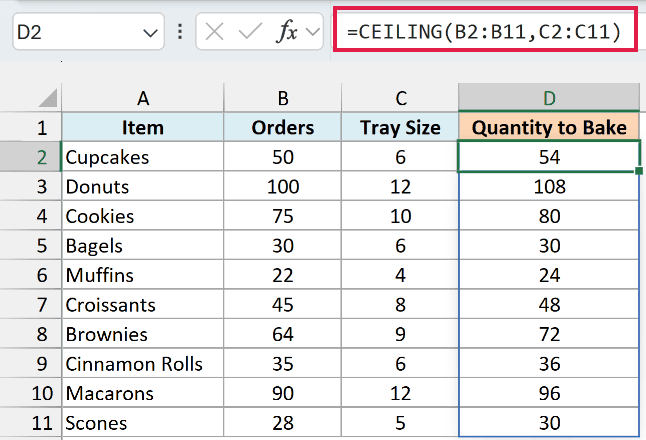Viewport: 646px width, 440px height.
Task: Select column D header
Action: pyautogui.click(x=549, y=98)
